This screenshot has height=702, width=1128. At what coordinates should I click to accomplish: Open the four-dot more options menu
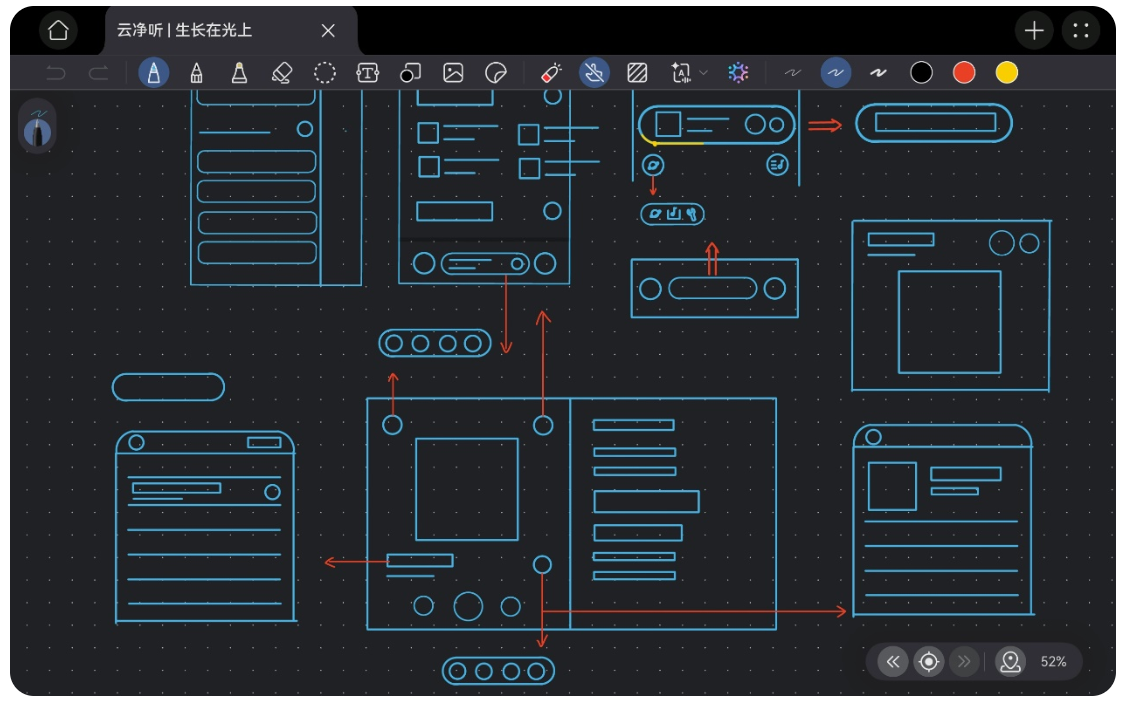point(1081,30)
